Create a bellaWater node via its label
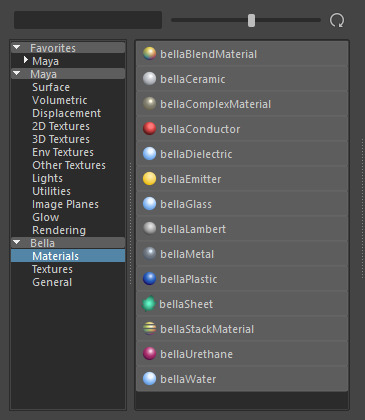This screenshot has height=420, width=365. pos(188,379)
